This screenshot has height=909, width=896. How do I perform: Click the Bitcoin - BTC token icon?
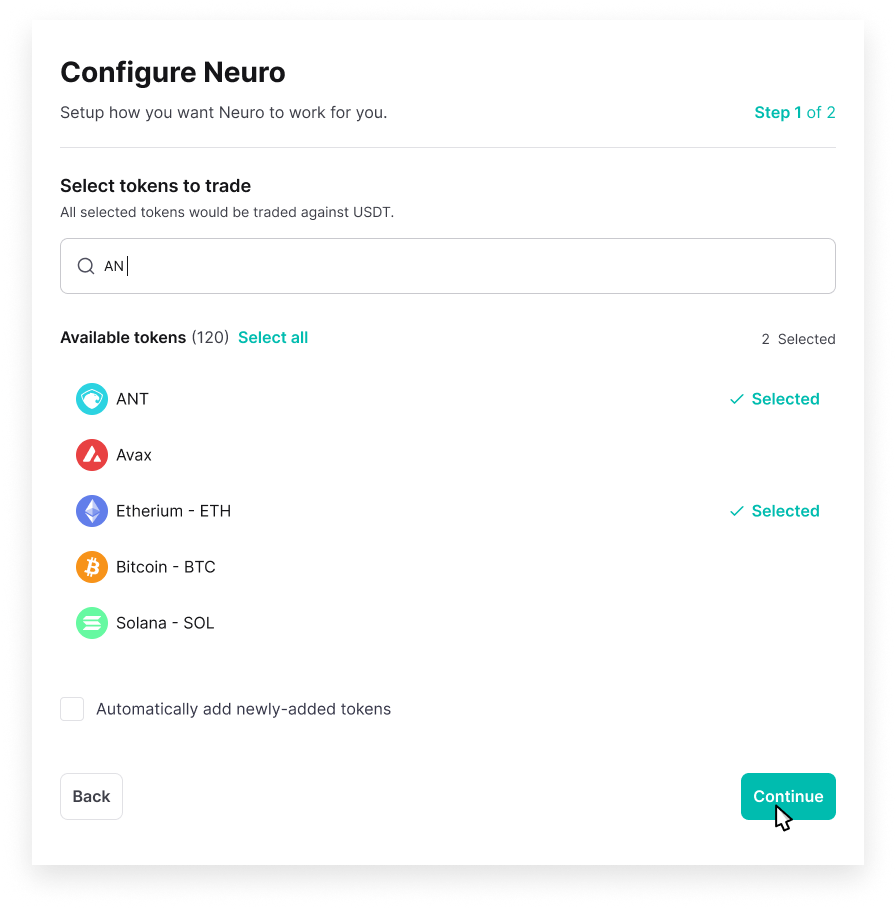[x=91, y=566]
